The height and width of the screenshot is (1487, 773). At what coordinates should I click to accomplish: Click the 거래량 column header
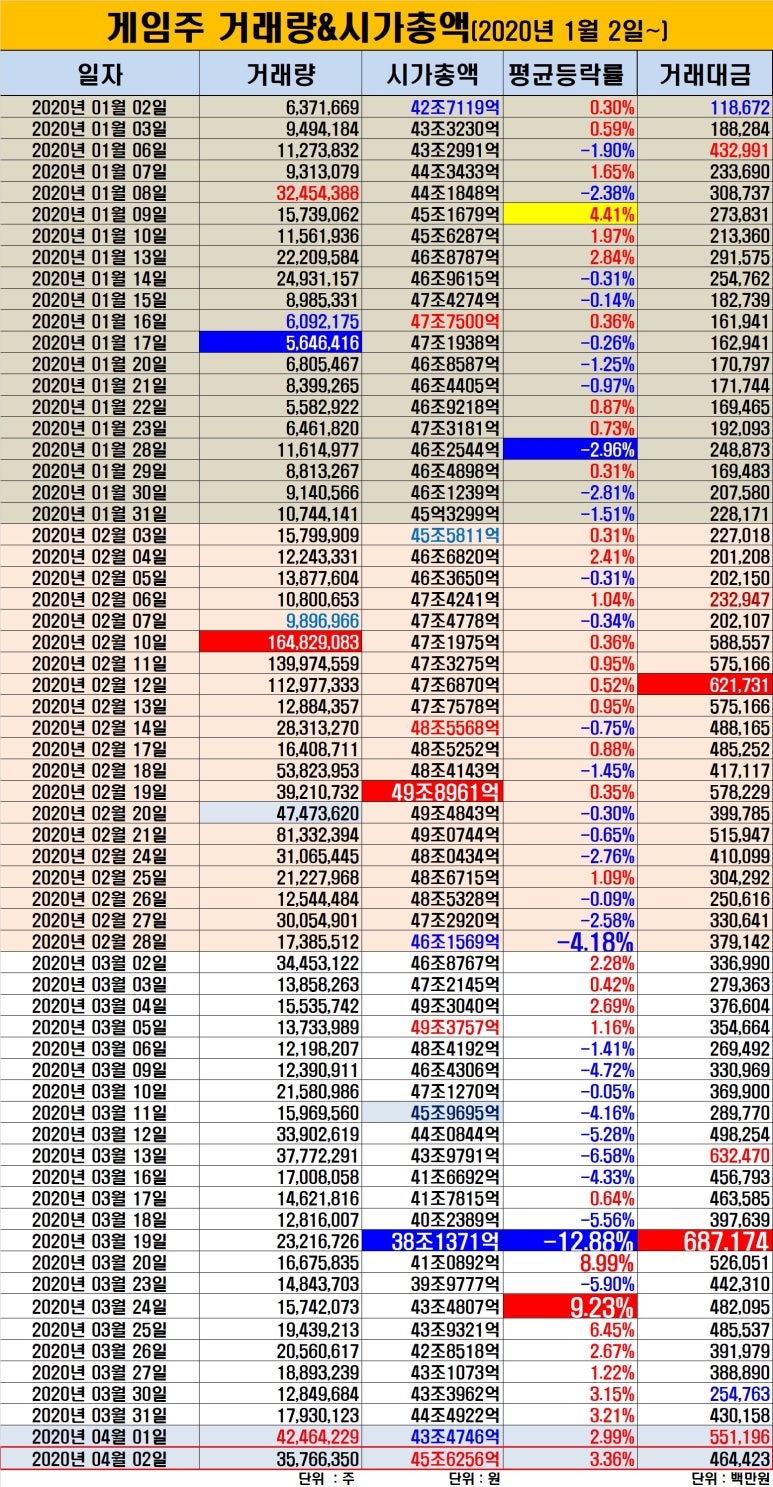(x=281, y=74)
